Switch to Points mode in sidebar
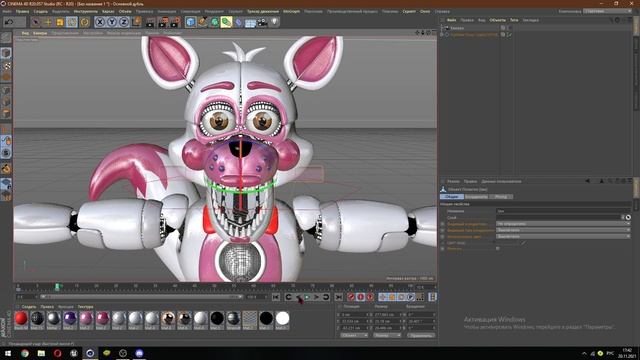640x360 pixels. (6, 90)
